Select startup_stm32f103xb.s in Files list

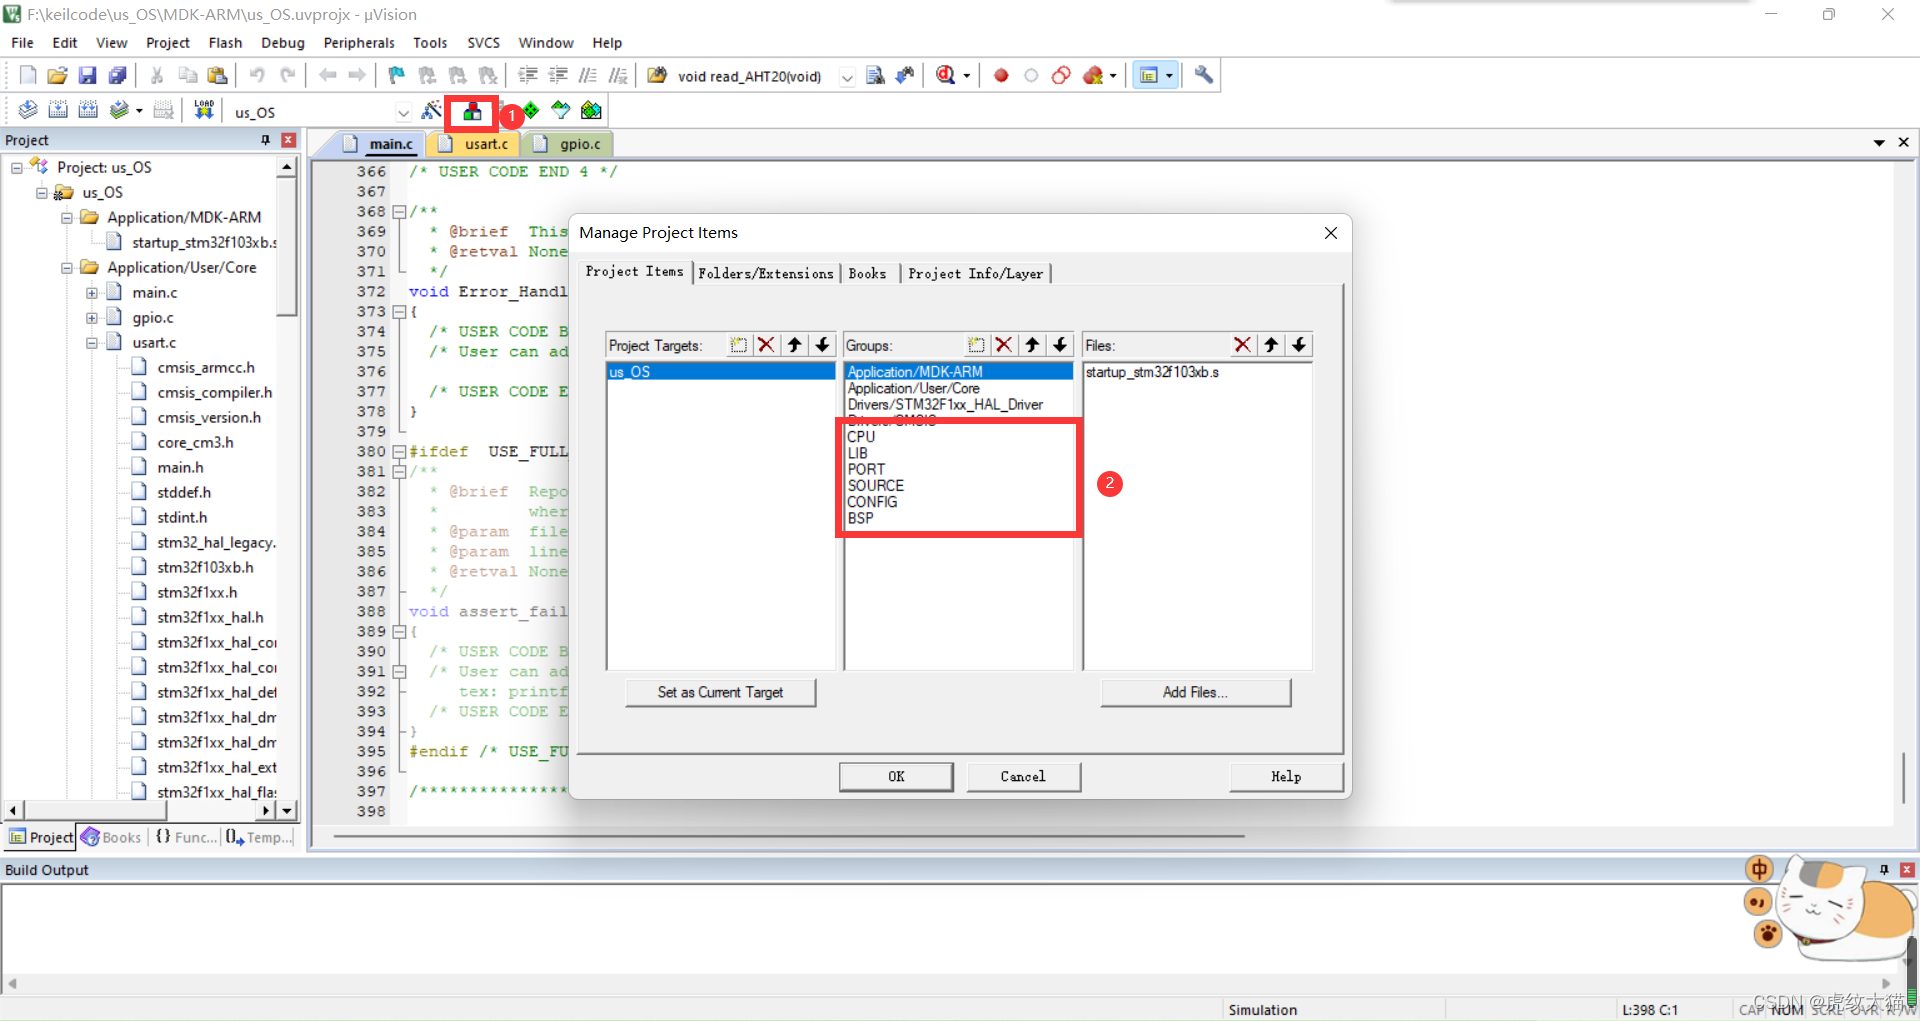1152,372
